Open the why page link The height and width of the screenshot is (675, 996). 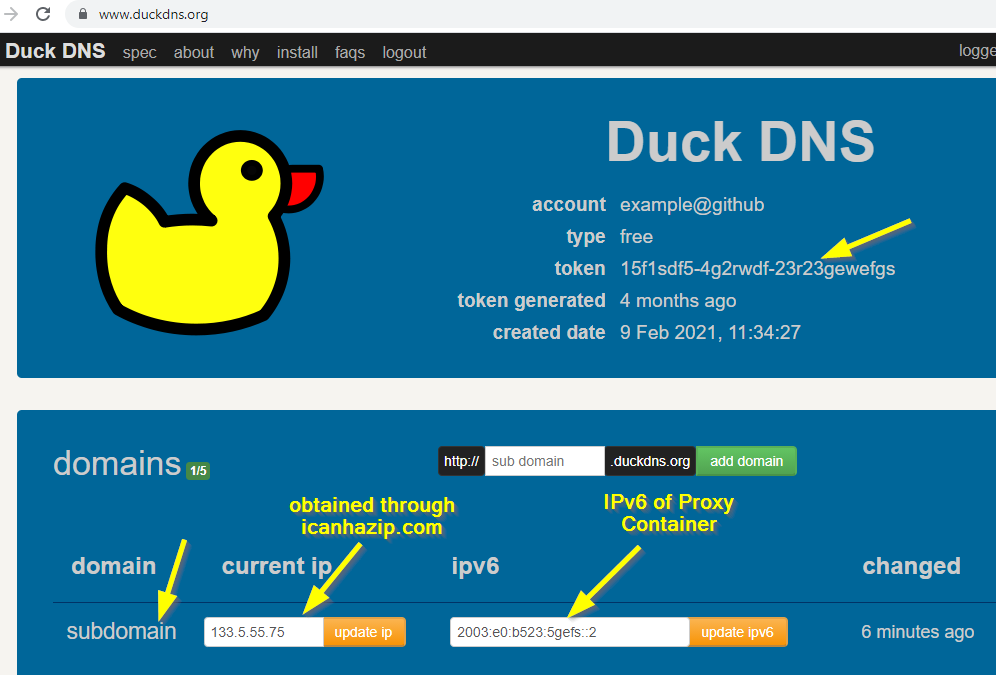point(245,53)
